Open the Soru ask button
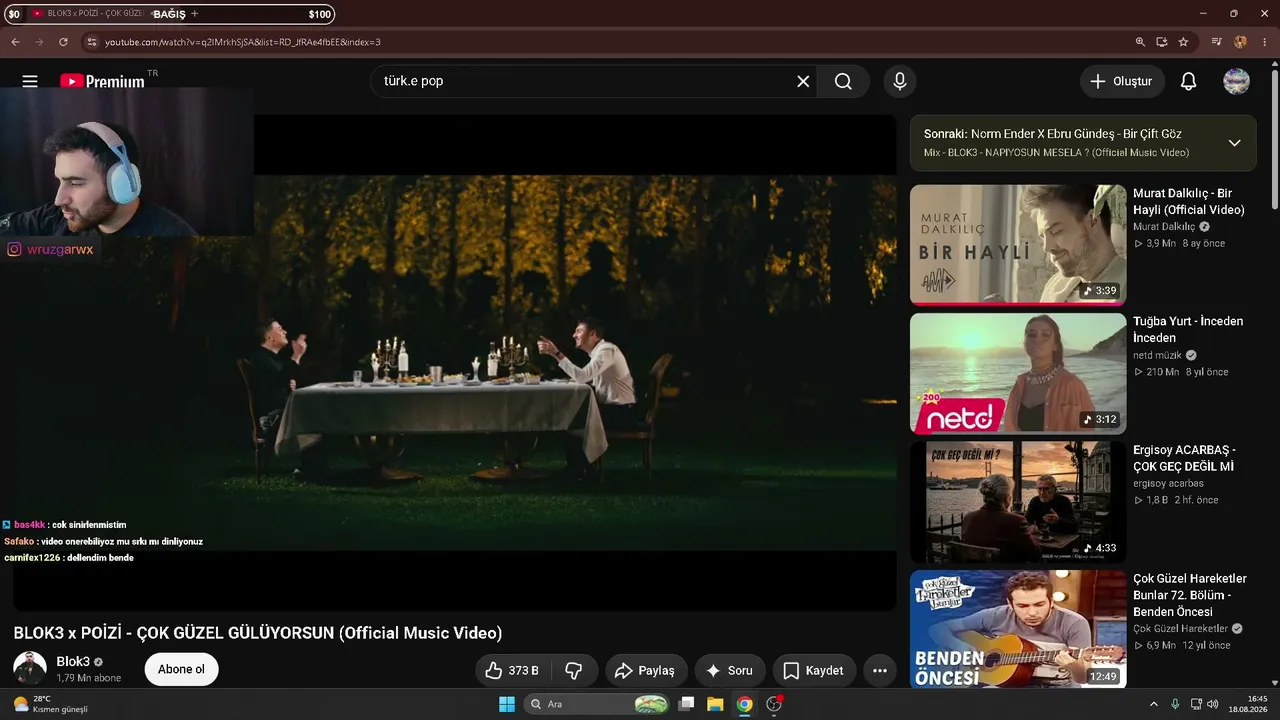The height and width of the screenshot is (720, 1280). point(729,670)
